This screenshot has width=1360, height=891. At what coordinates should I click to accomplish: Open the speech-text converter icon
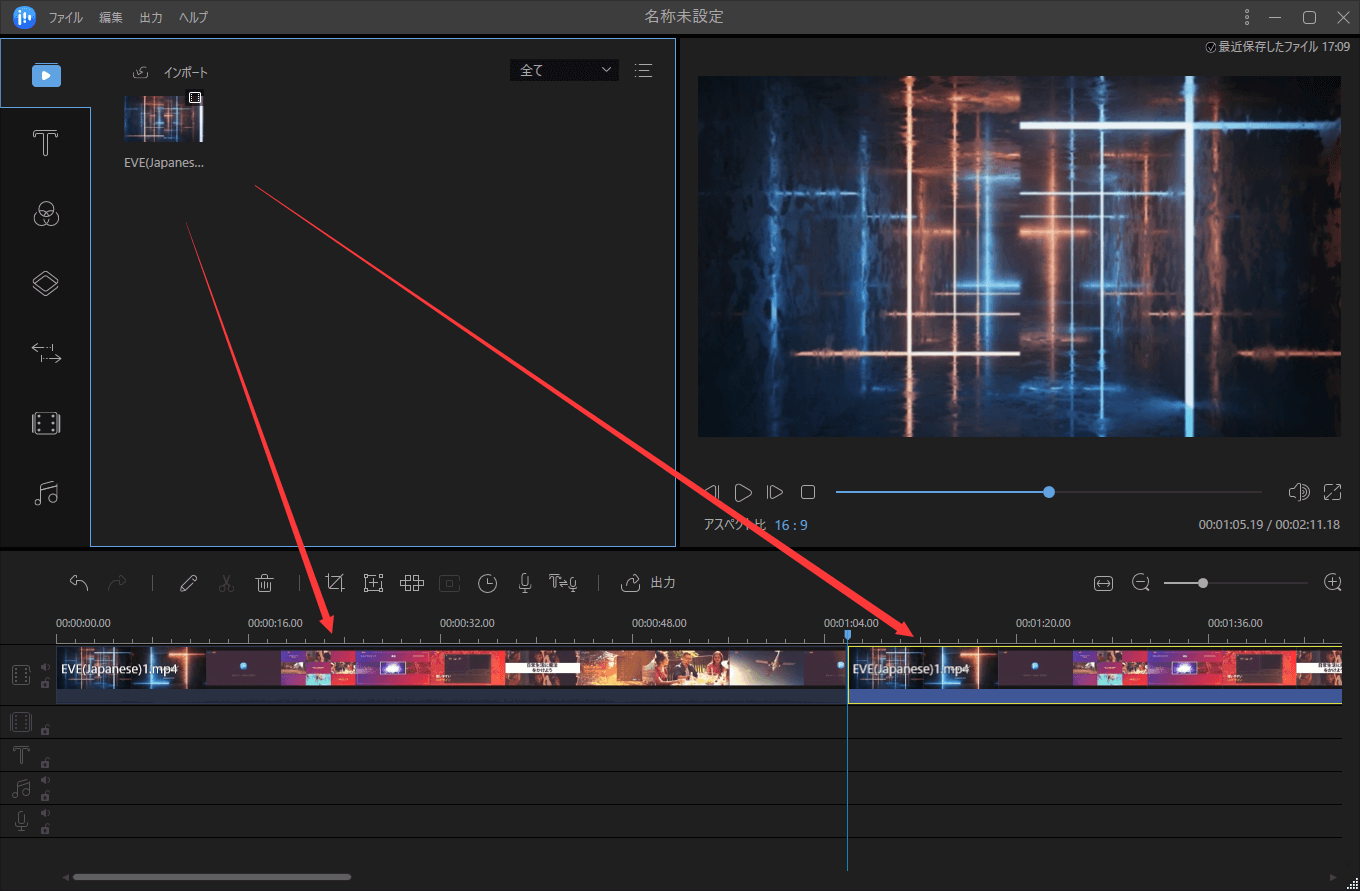(x=563, y=583)
